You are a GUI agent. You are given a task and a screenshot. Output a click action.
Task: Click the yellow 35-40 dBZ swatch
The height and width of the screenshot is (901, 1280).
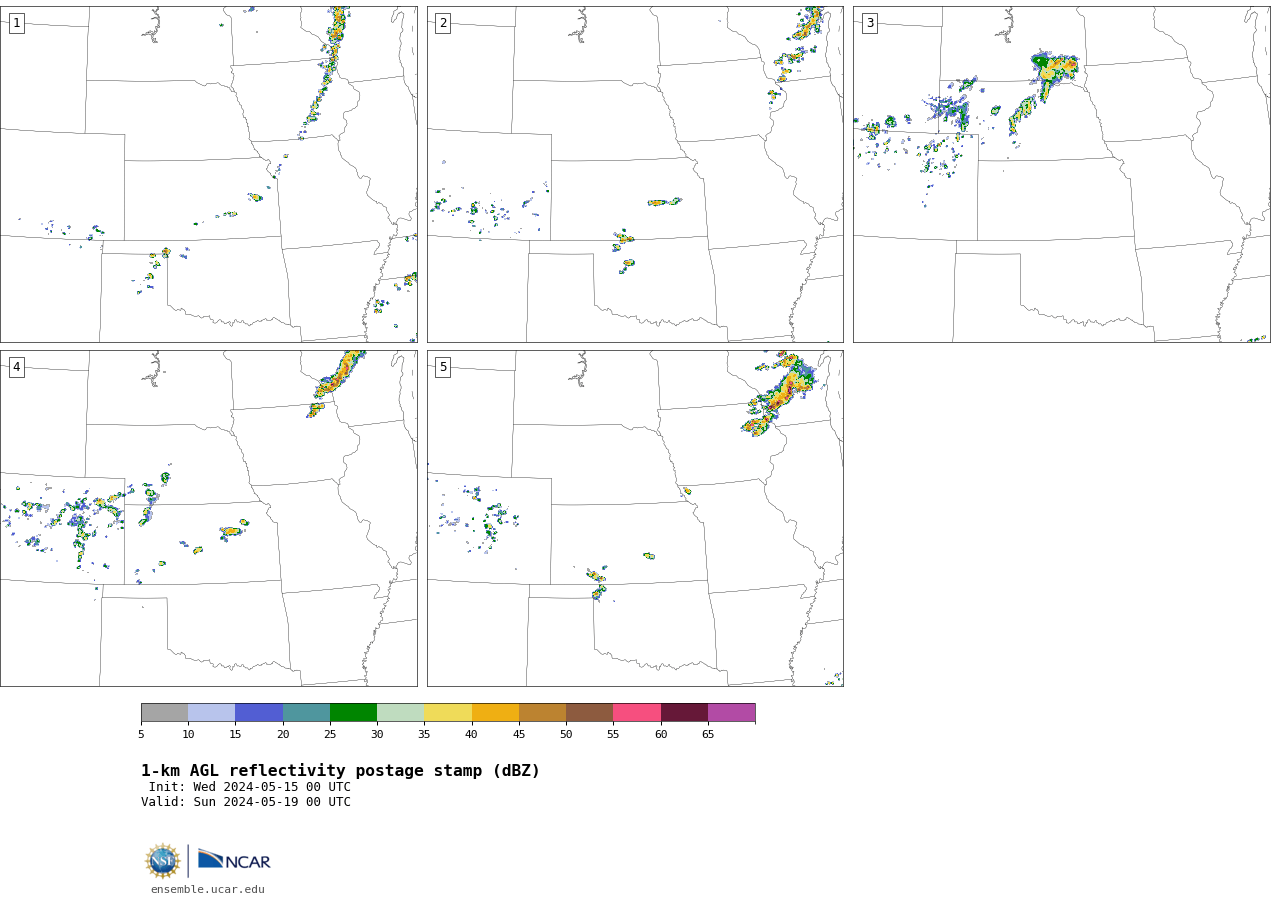(x=448, y=712)
